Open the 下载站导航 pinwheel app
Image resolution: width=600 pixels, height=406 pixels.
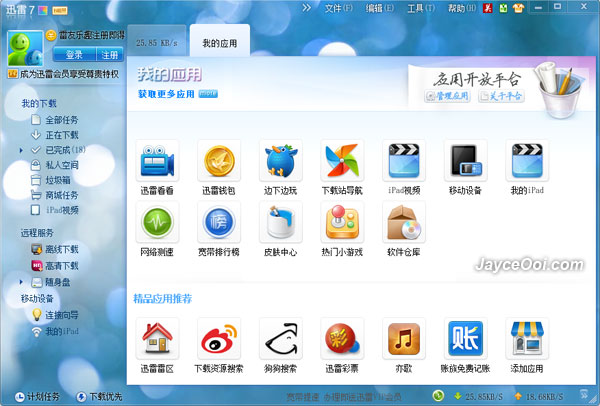pos(342,161)
